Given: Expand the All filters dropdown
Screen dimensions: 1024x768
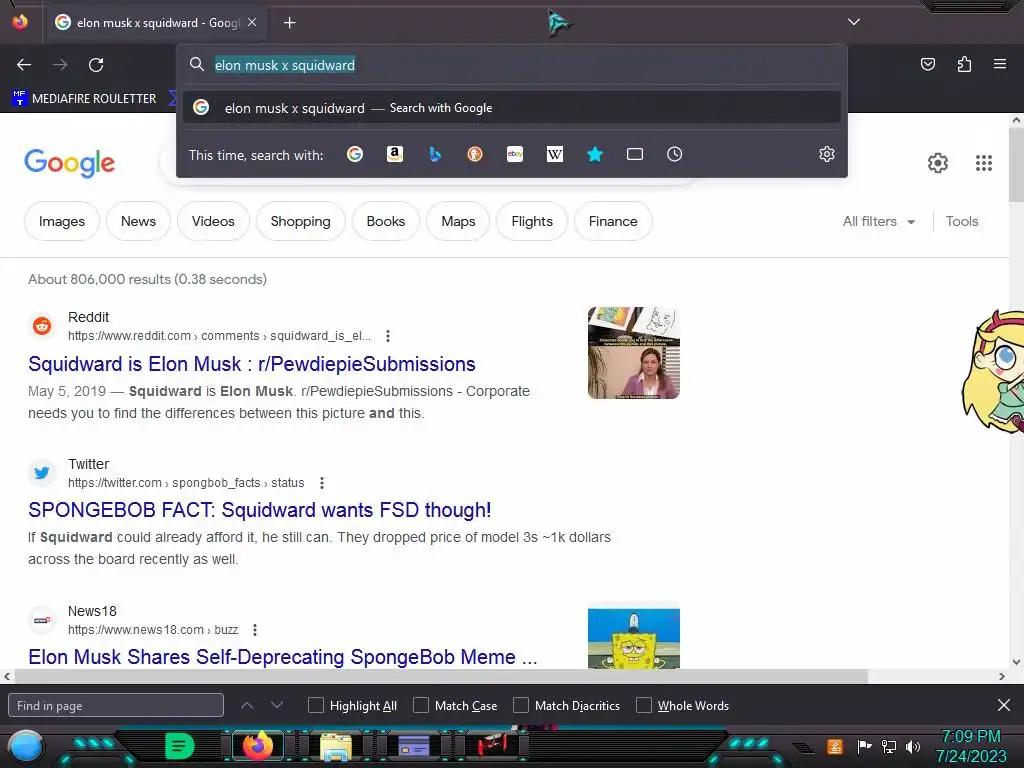Looking at the screenshot, I should (x=878, y=221).
